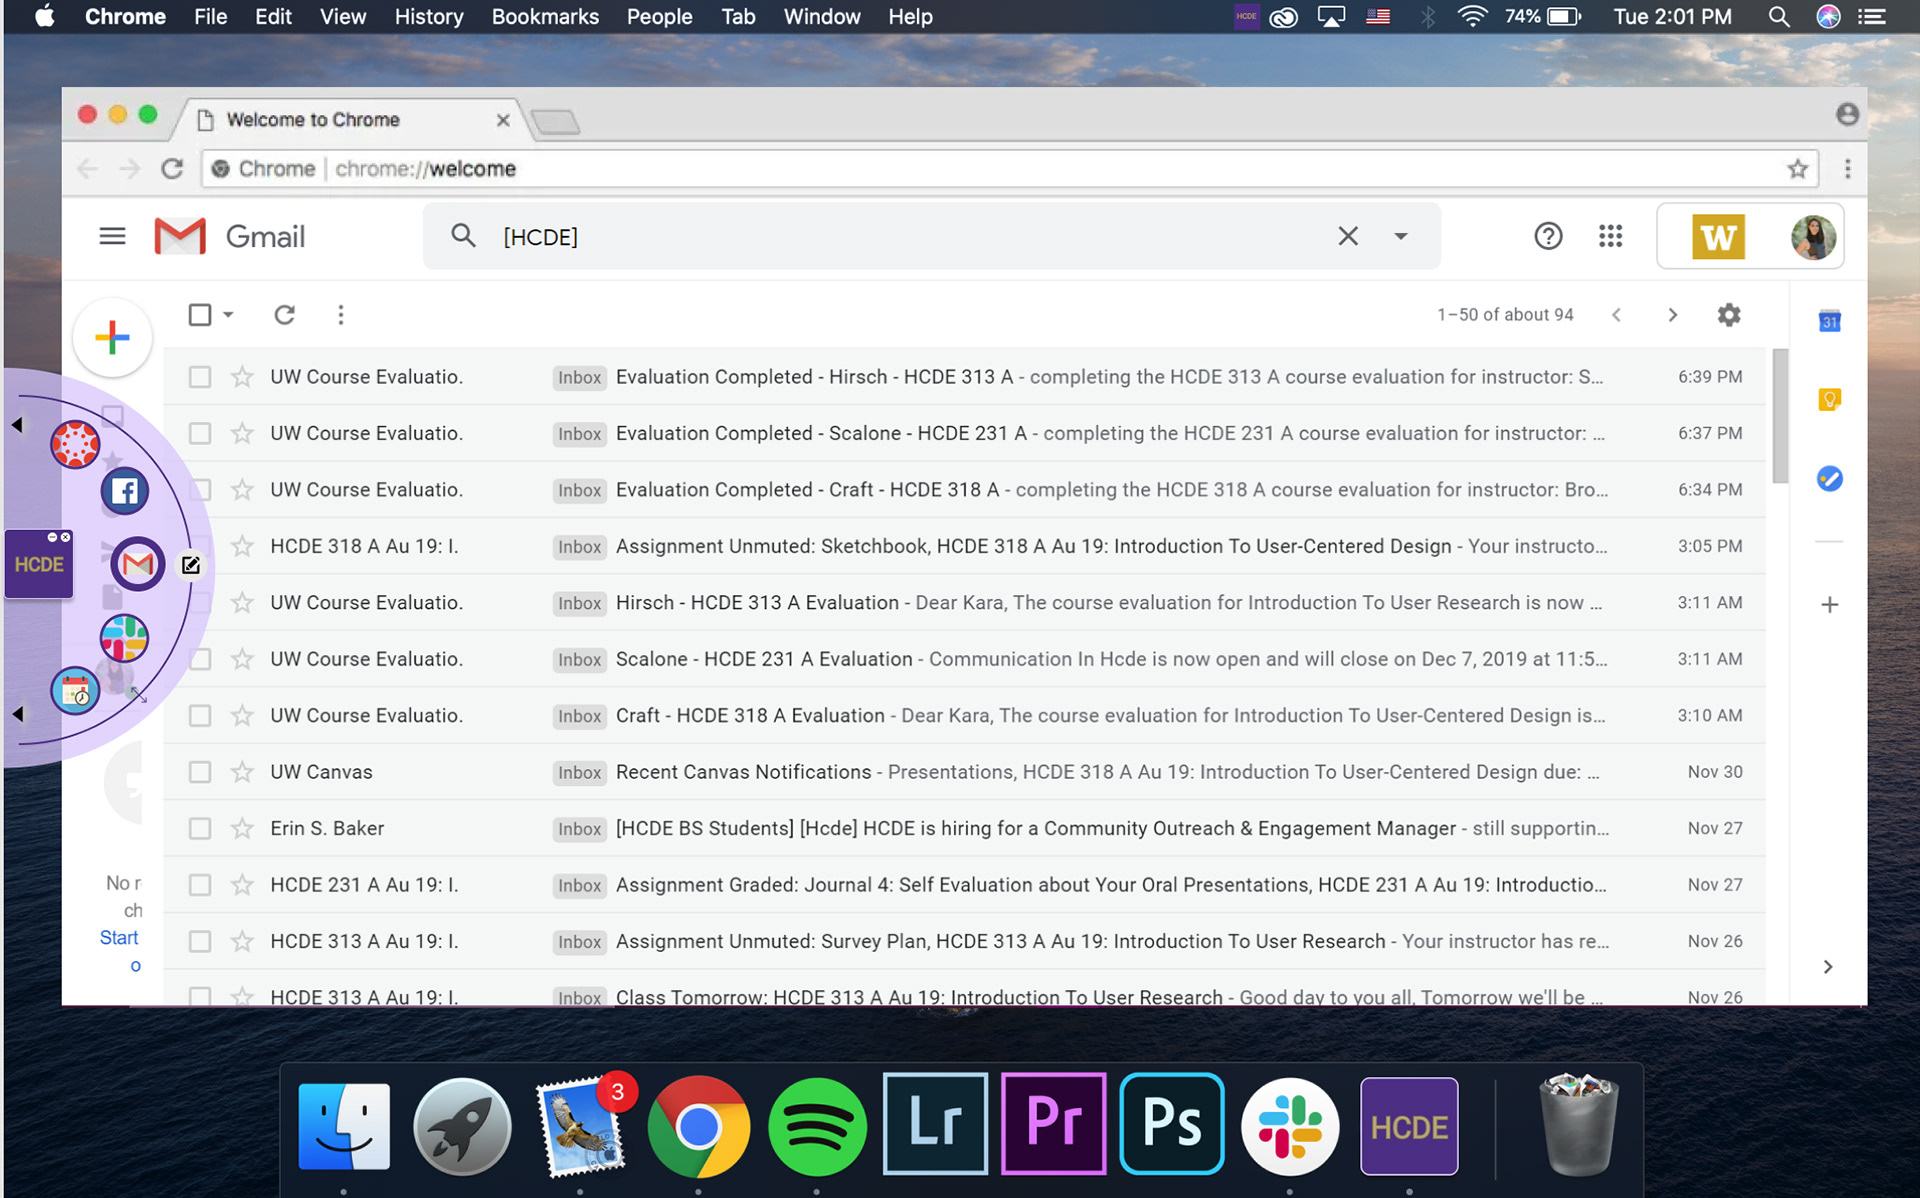
Task: Open the History menu
Action: [x=429, y=17]
